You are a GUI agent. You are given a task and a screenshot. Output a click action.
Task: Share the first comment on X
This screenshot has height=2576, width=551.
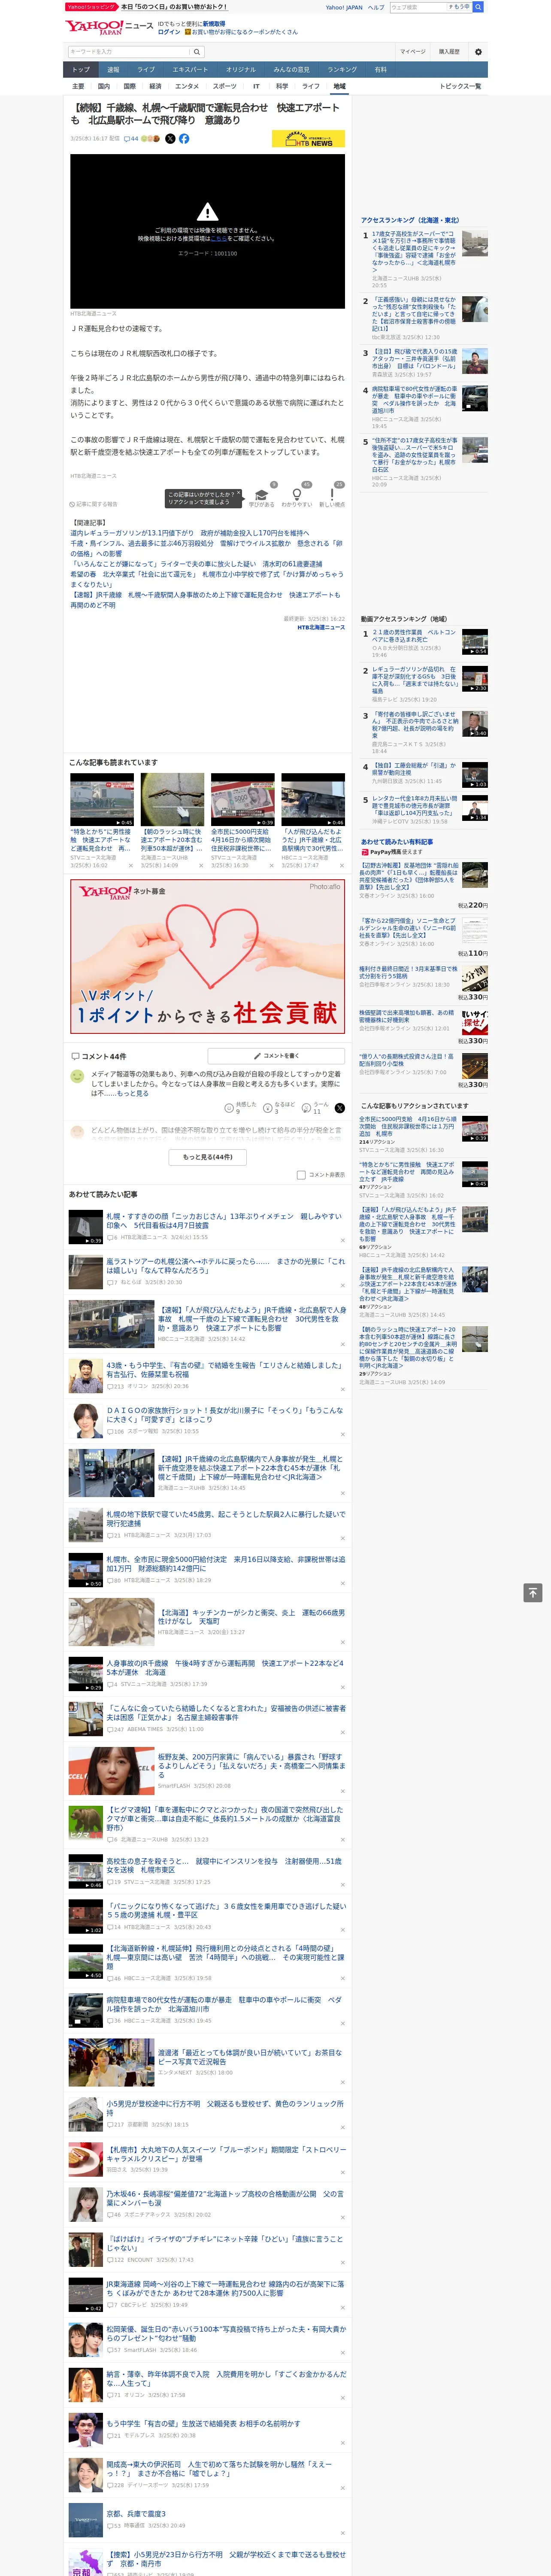(x=339, y=1108)
